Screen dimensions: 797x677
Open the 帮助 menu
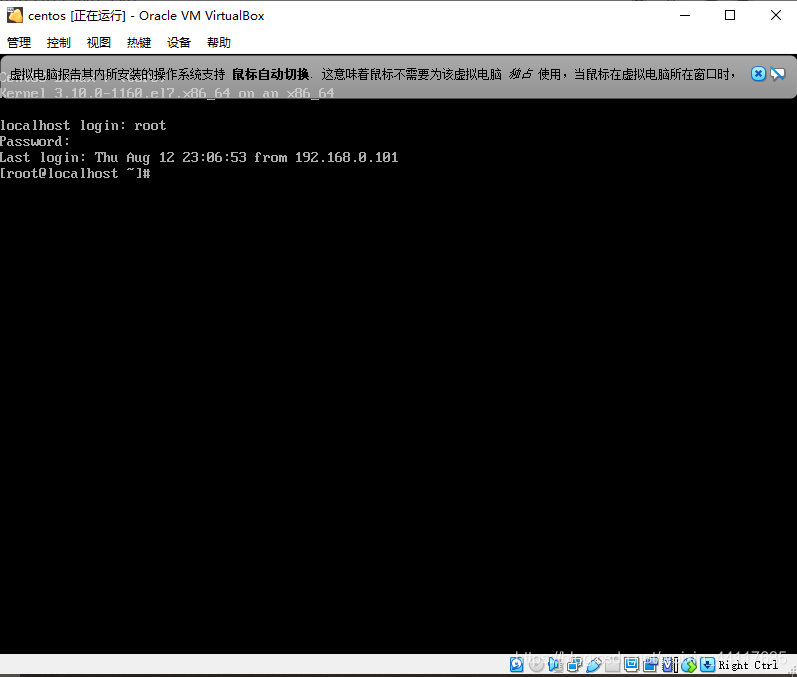(219, 43)
